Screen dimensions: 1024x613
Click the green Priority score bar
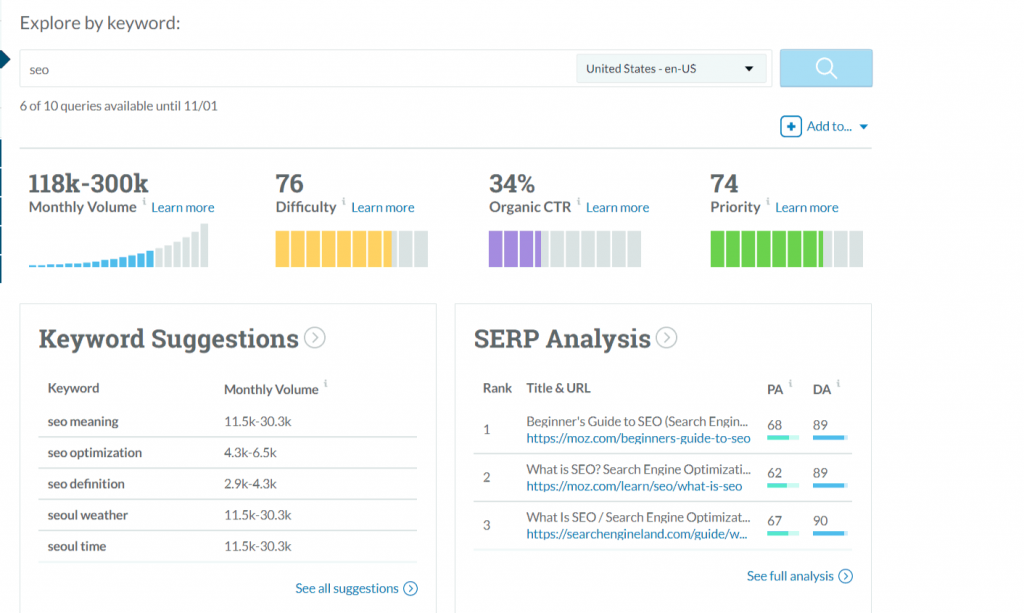[x=786, y=249]
